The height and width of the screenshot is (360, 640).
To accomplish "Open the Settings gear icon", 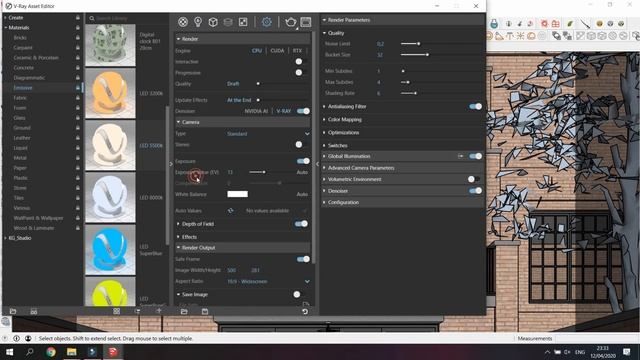I will pyautogui.click(x=267, y=22).
